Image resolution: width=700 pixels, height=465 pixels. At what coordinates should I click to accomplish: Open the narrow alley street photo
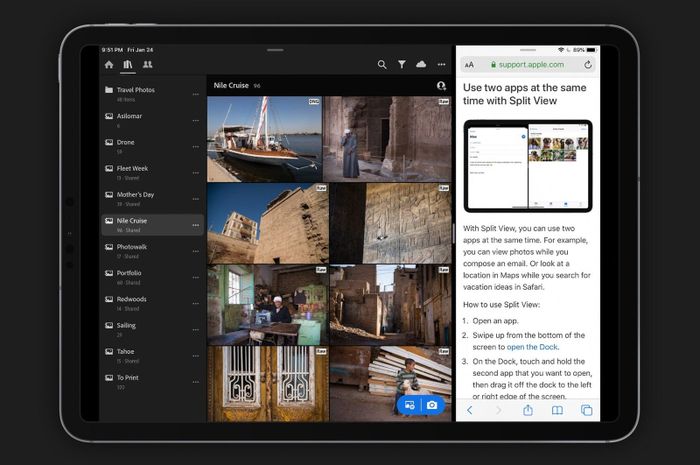391,305
